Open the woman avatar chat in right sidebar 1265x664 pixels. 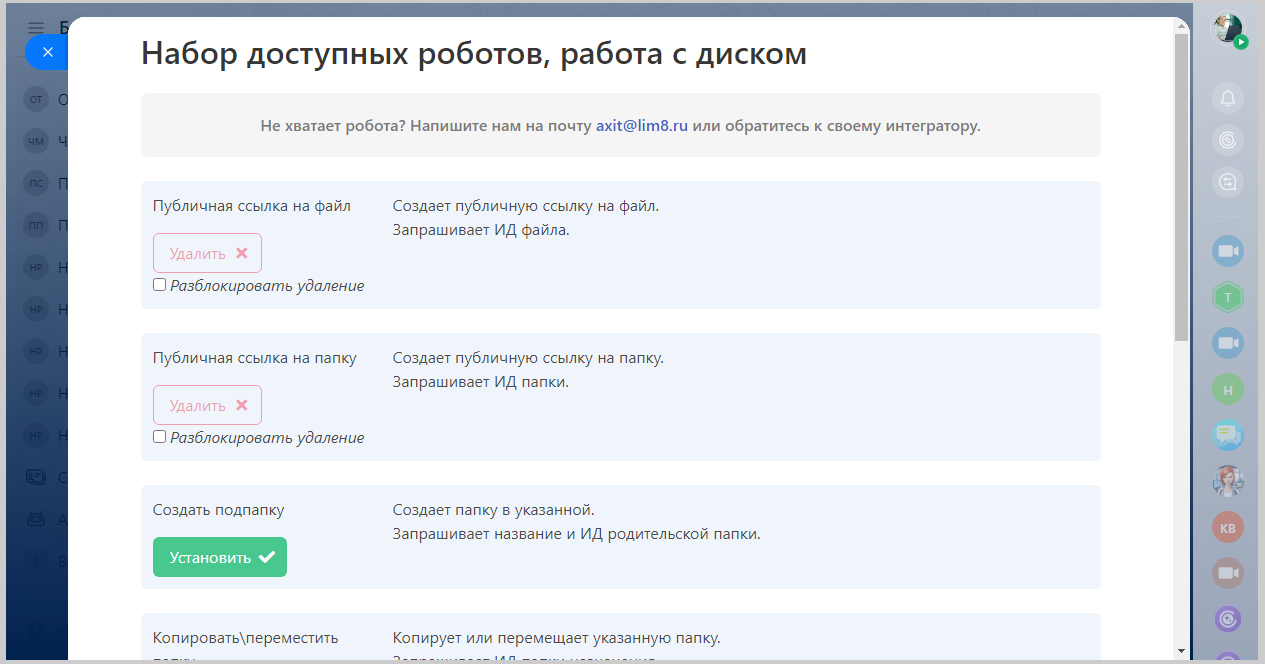pyautogui.click(x=1228, y=481)
